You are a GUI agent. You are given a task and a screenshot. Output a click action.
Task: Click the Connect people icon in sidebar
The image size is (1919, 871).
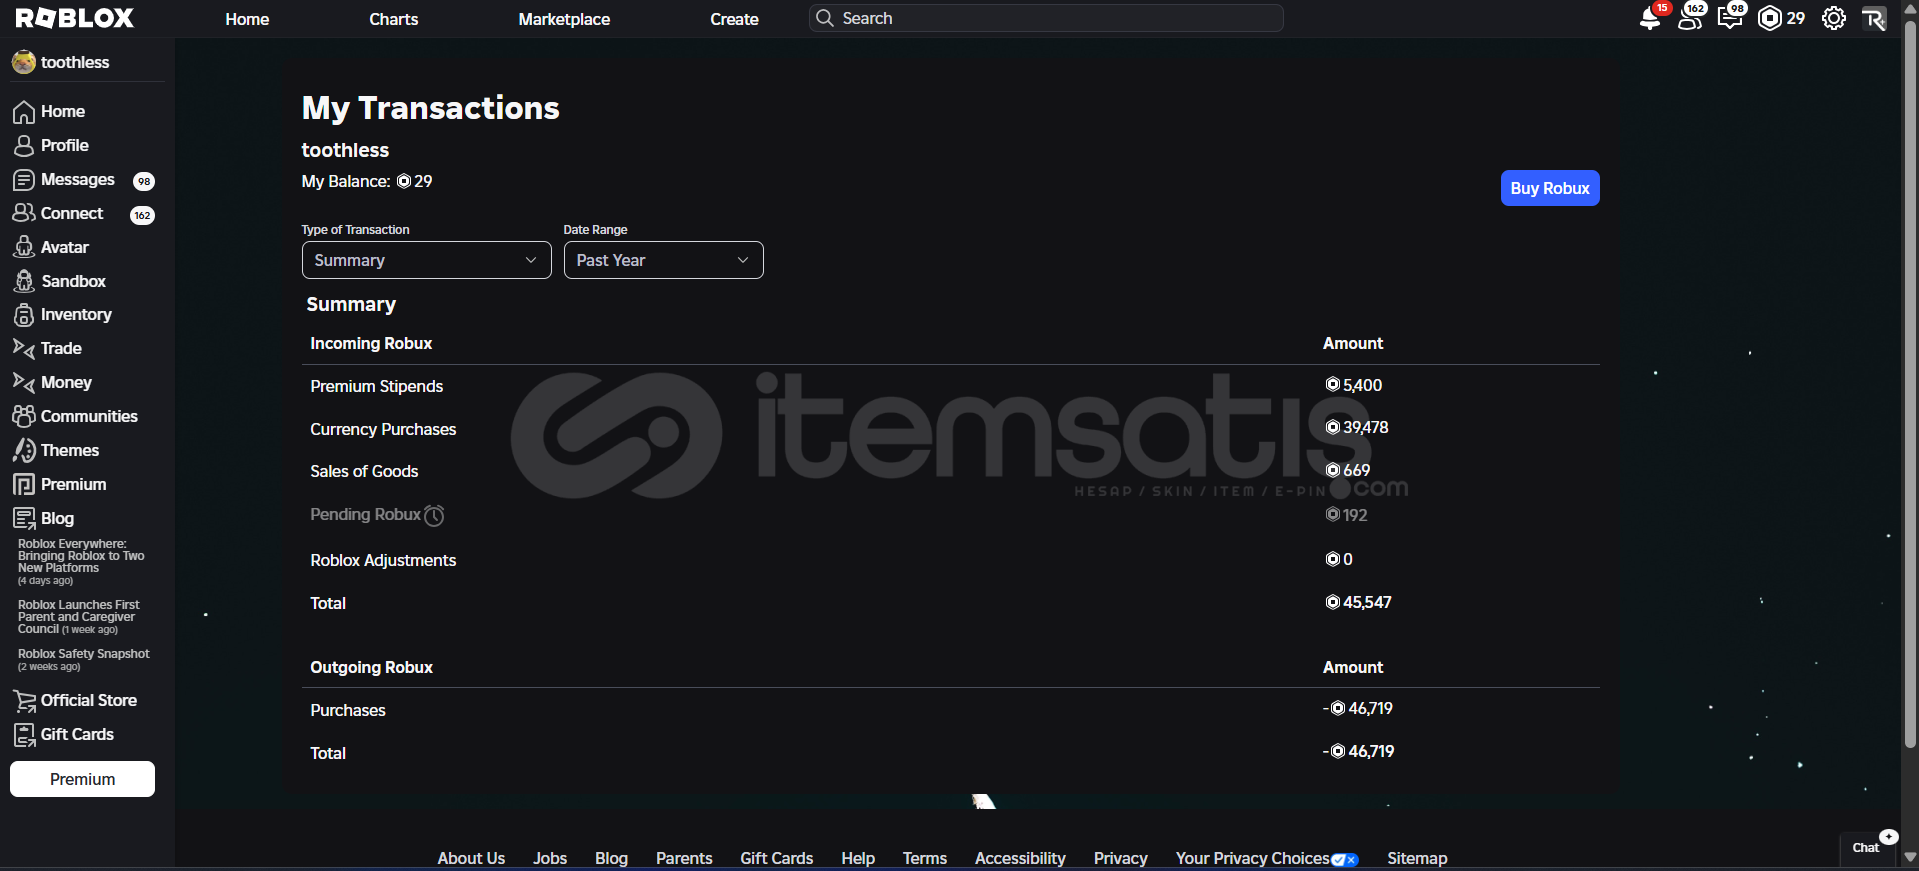pos(24,214)
